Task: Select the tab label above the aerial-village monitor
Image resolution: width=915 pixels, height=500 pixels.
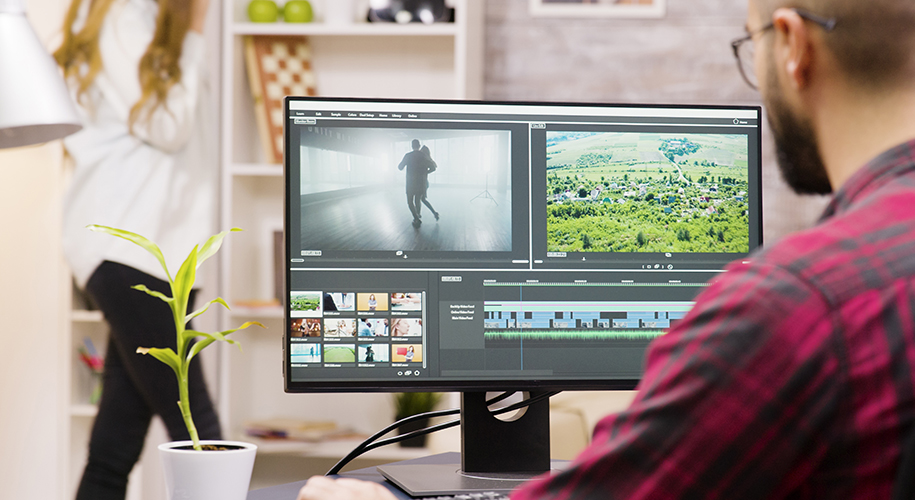Action: [x=538, y=126]
